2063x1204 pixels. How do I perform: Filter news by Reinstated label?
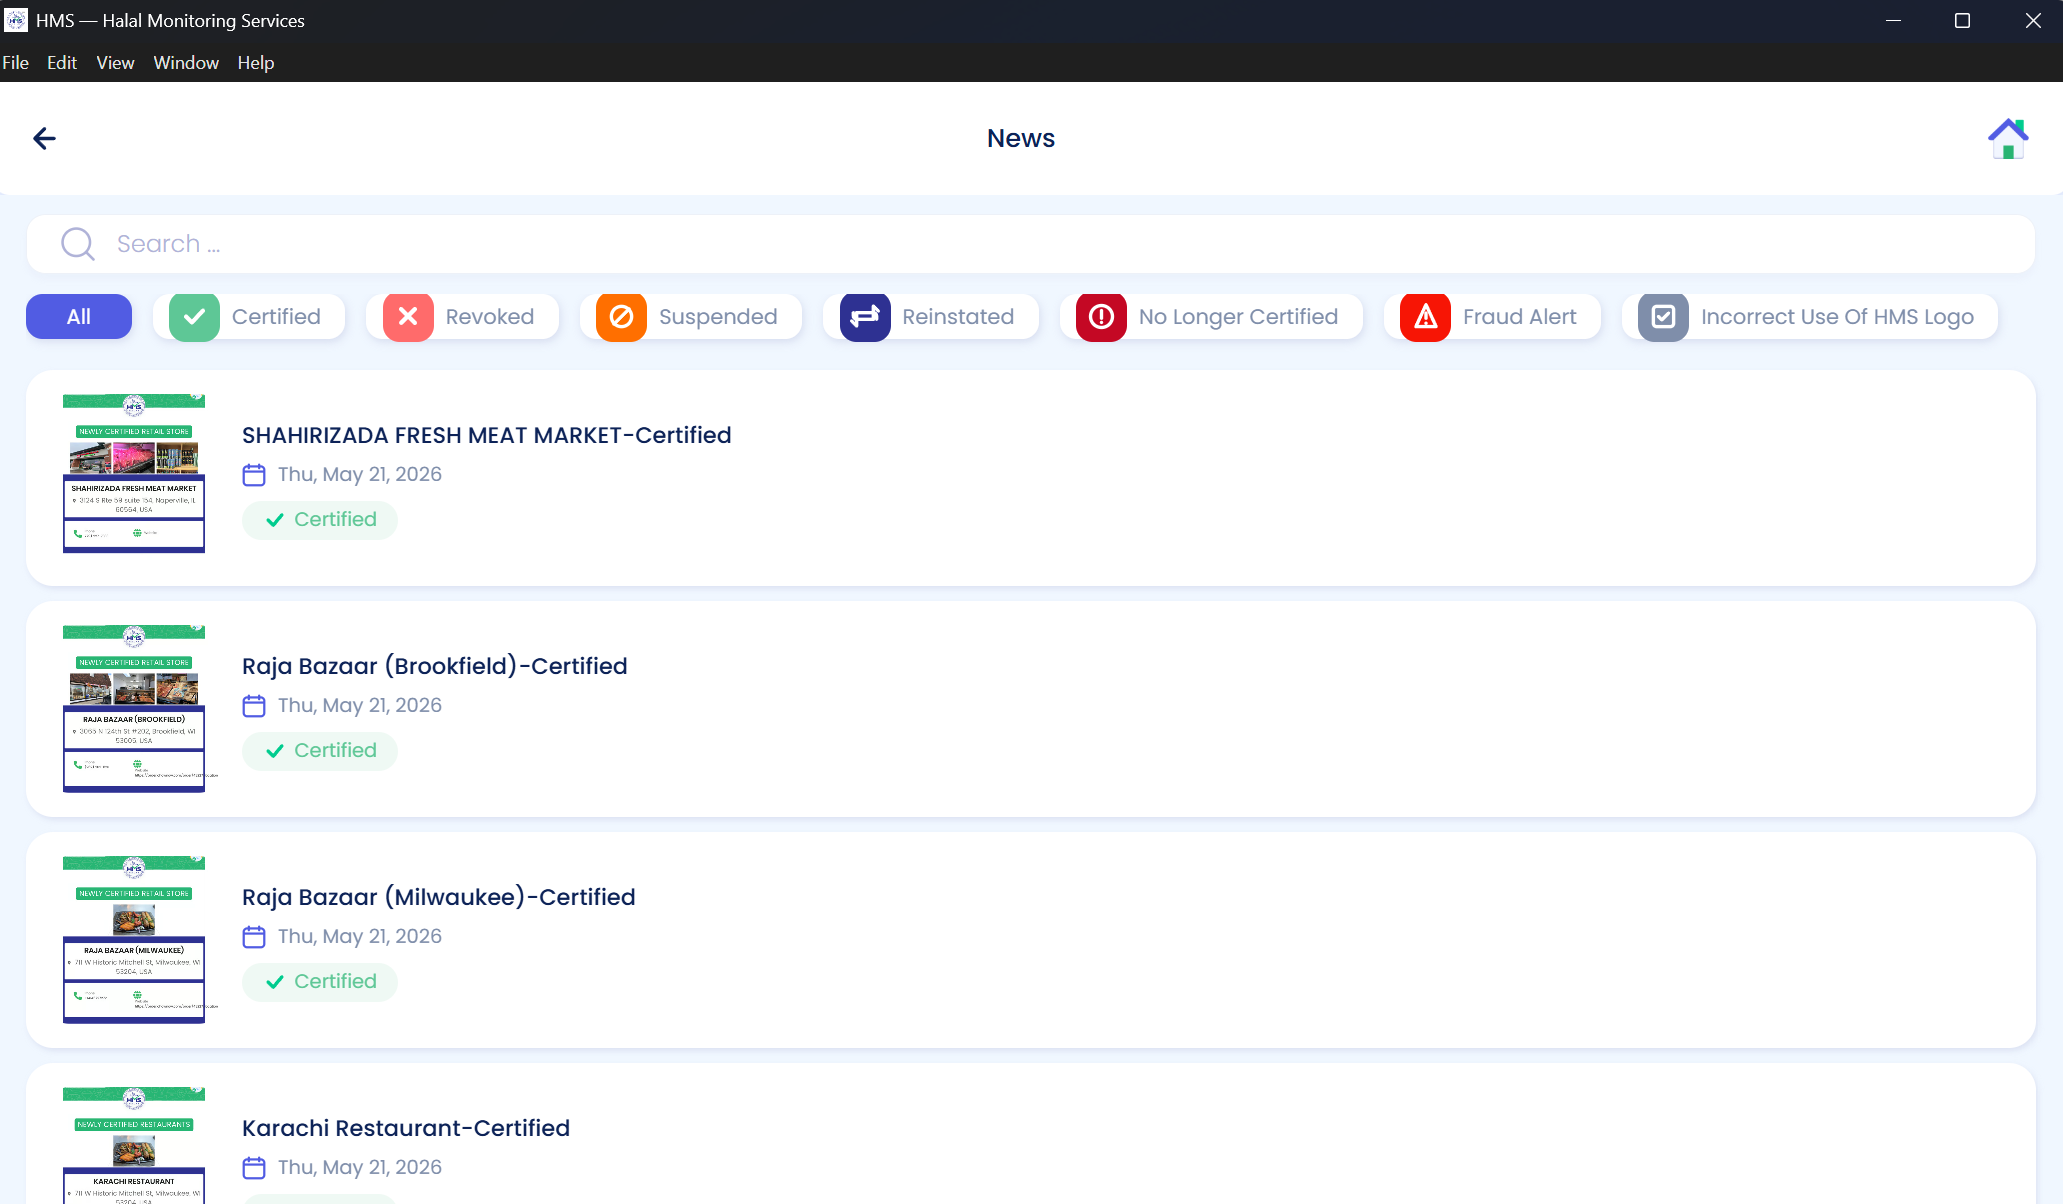[x=958, y=317]
